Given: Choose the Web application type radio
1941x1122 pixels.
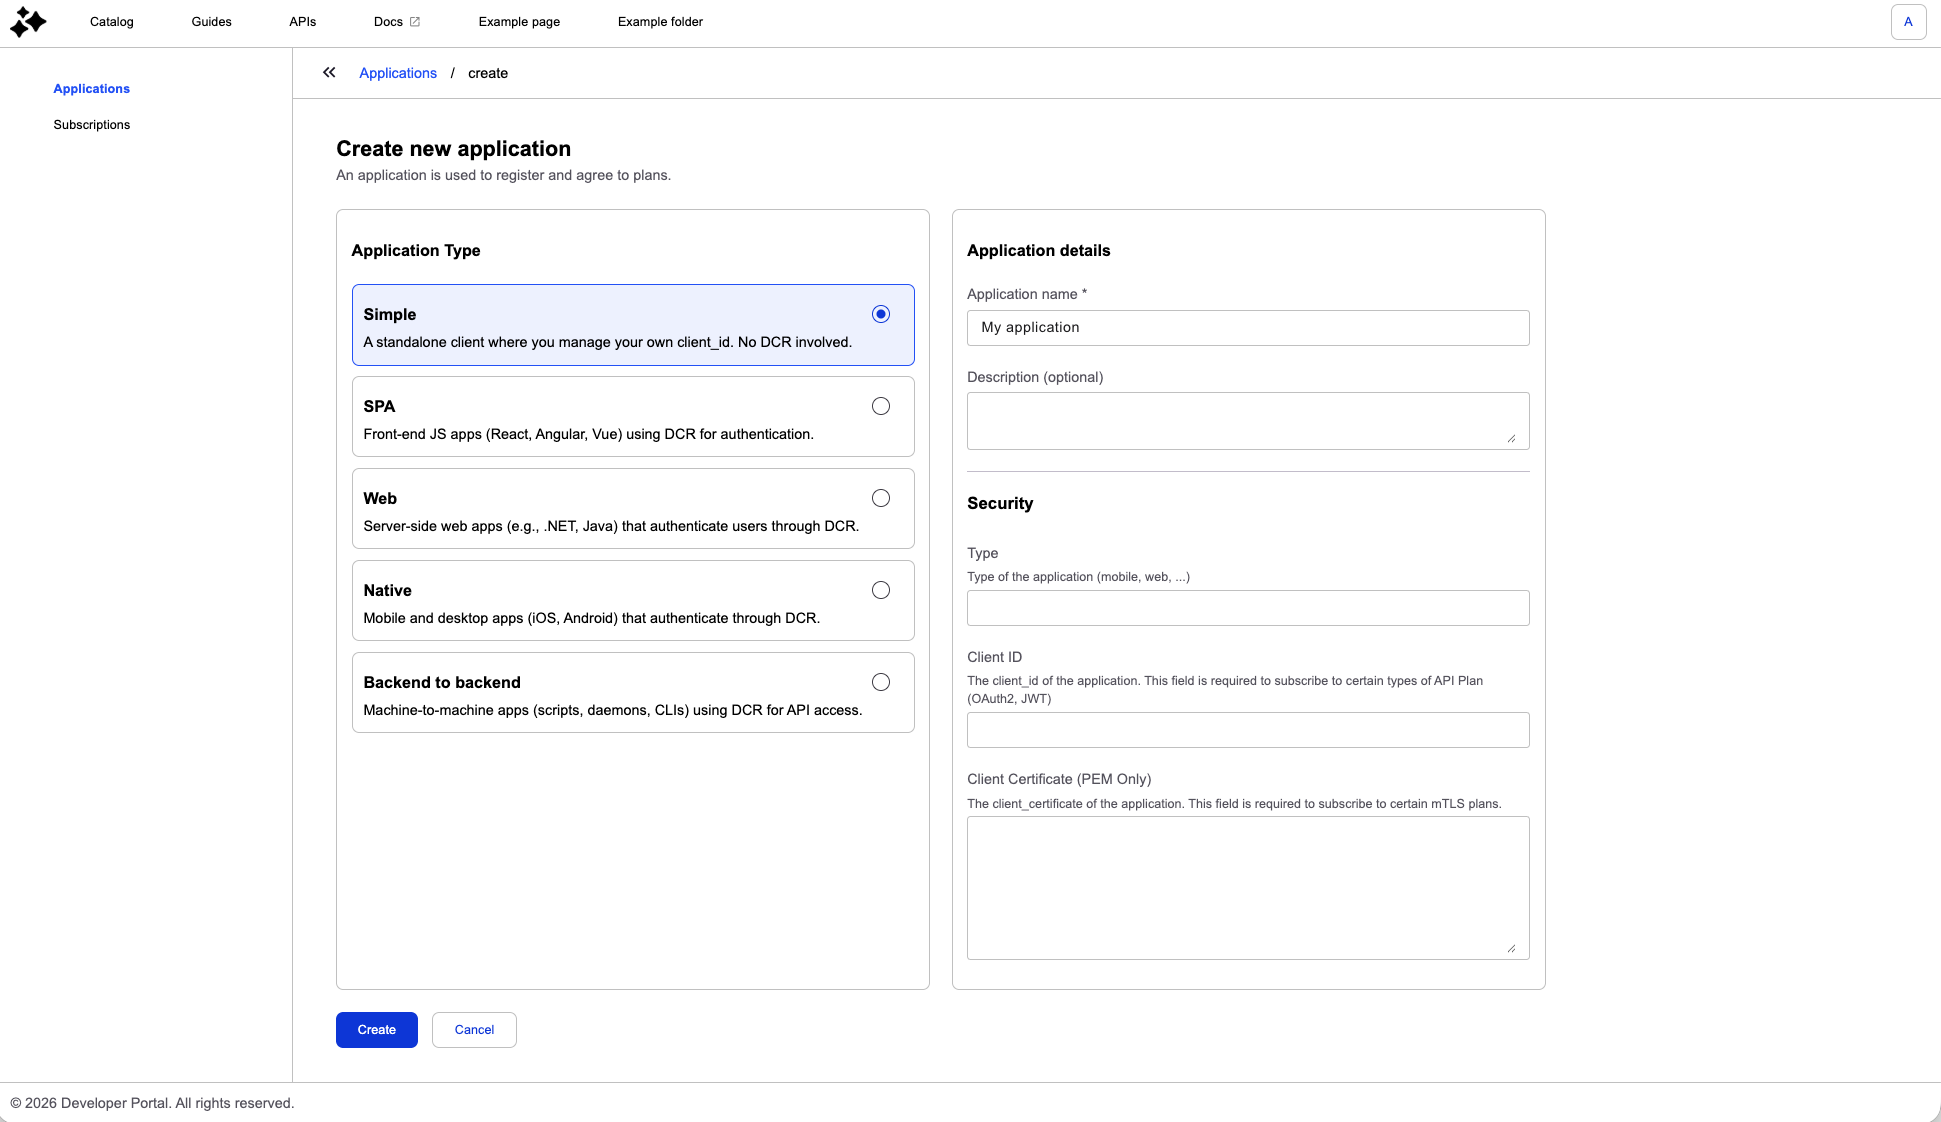Looking at the screenshot, I should point(880,498).
